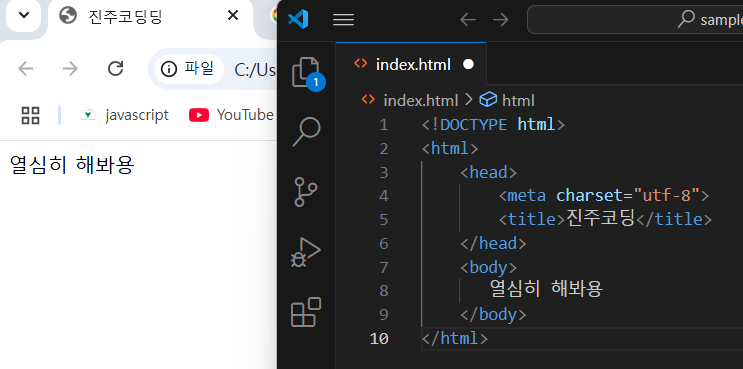Open the Explorer view in VS Code
The width and height of the screenshot is (743, 369).
tap(306, 72)
